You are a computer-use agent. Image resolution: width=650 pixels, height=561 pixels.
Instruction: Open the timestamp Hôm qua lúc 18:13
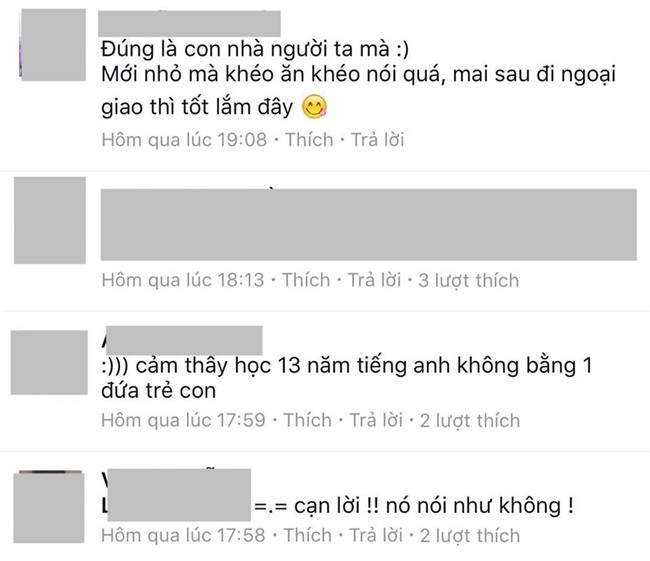183,280
